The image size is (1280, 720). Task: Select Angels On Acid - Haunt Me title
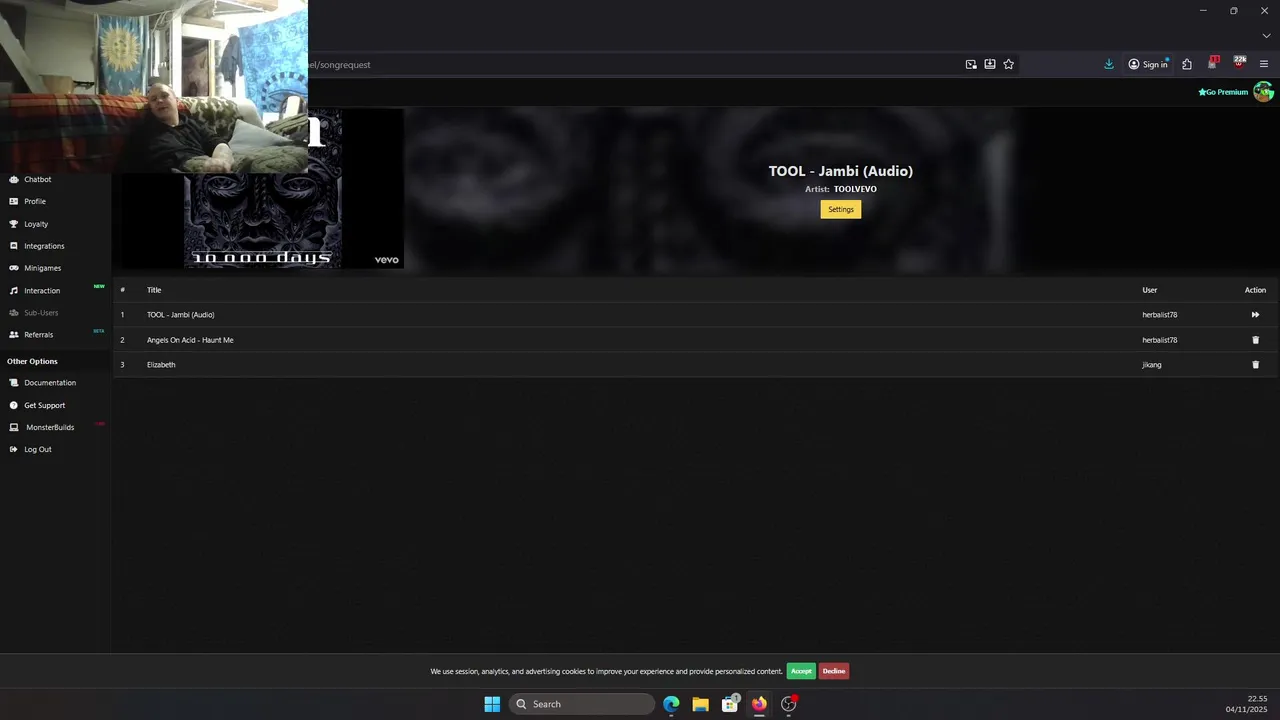point(190,340)
